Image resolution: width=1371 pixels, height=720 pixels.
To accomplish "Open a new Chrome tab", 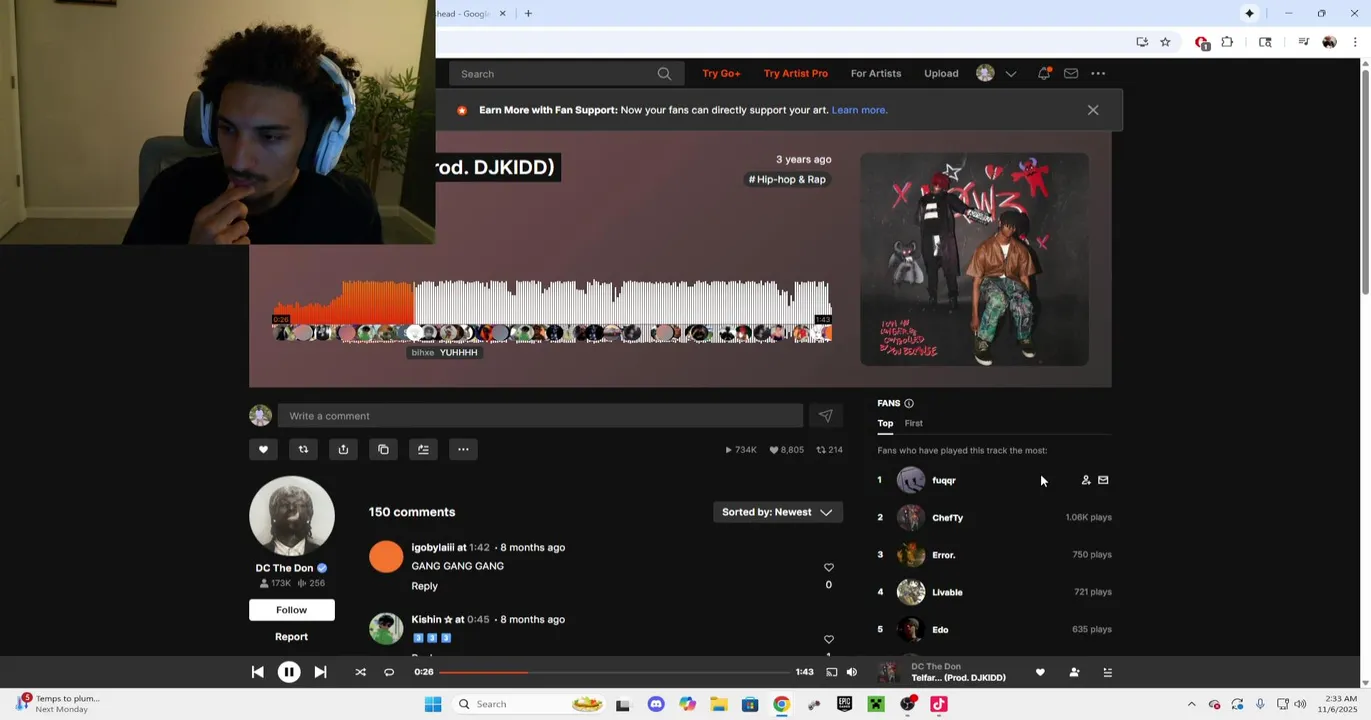I will tap(528, 14).
